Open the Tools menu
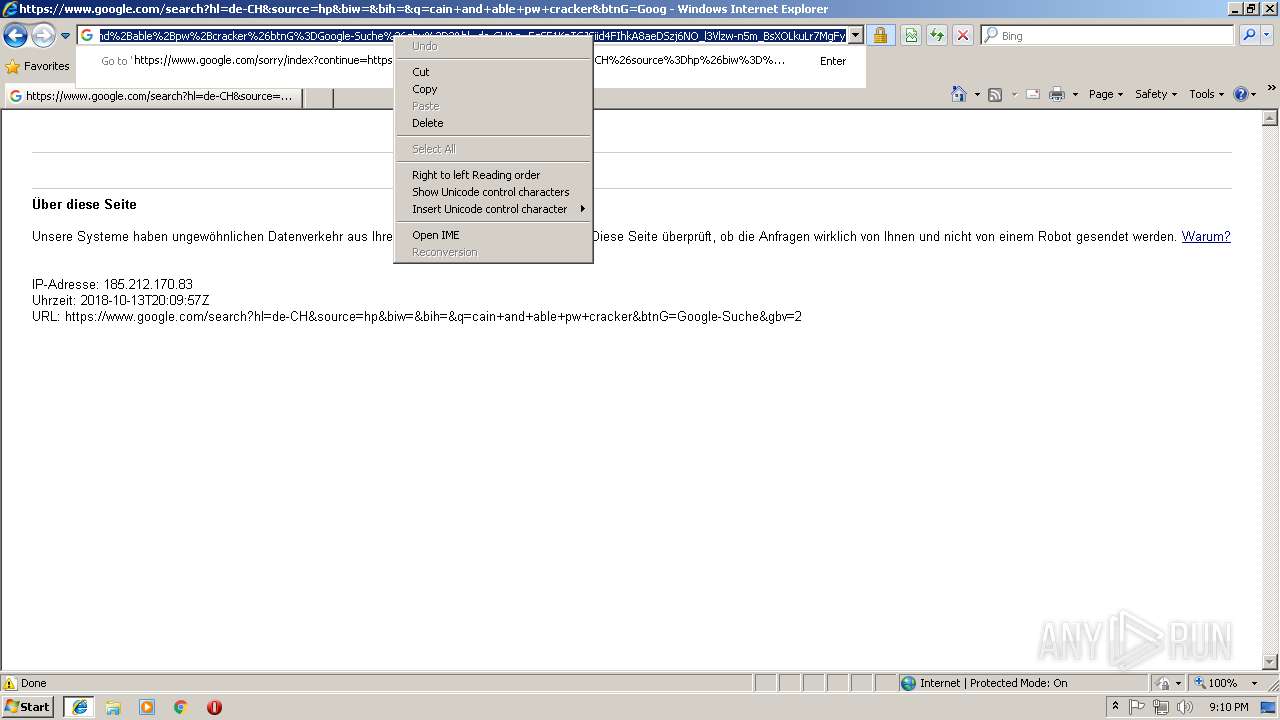This screenshot has height=720, width=1280. click(1206, 94)
